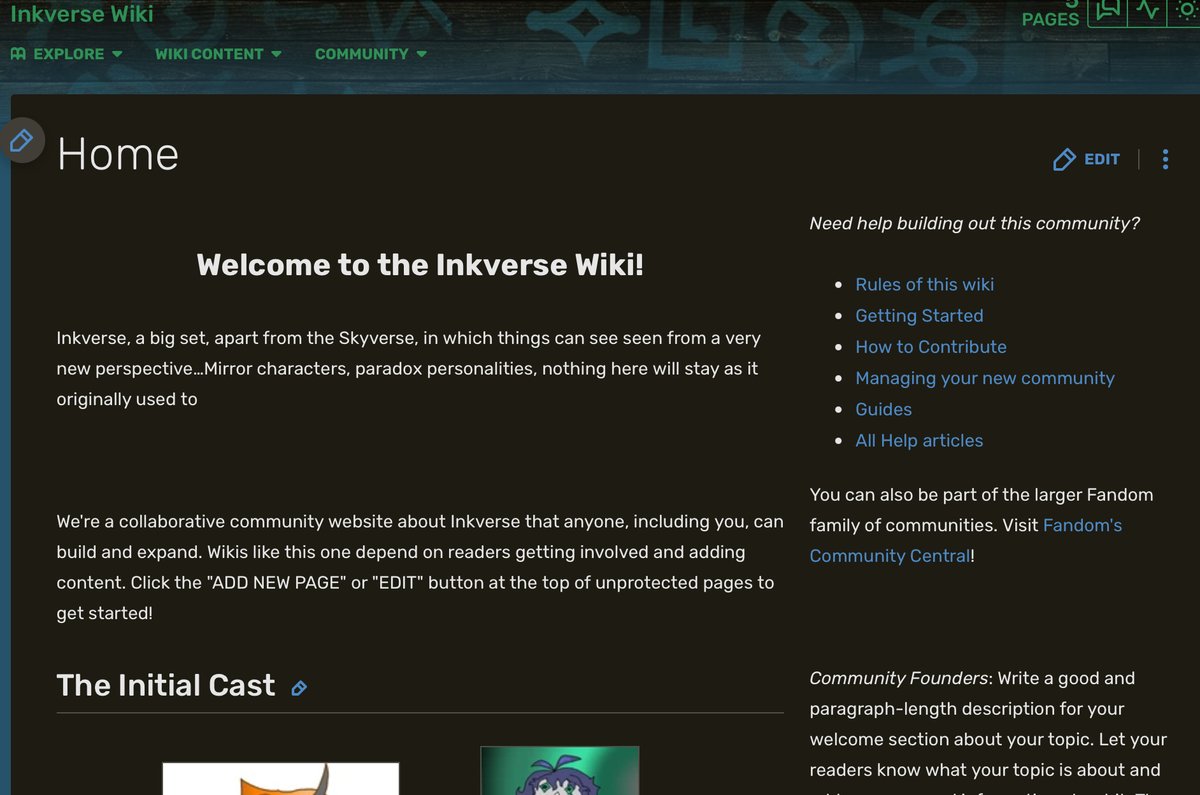
Task: Toggle the light/dark theme sun icon
Action: pos(1185,10)
